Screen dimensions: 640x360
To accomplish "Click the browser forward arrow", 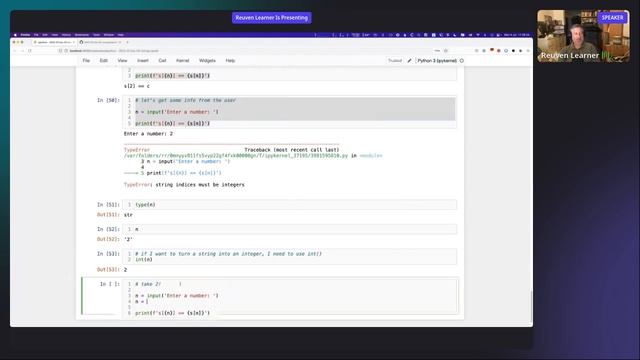I will coord(22,51).
